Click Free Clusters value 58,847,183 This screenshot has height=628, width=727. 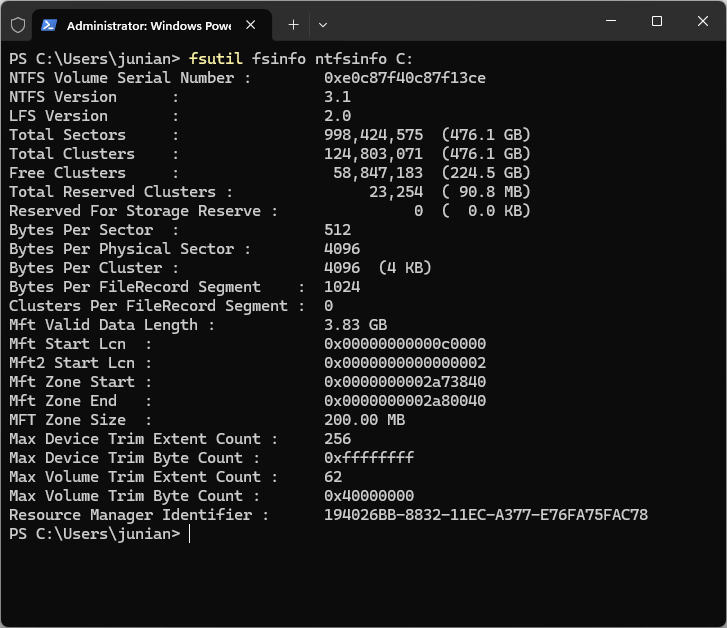tap(378, 173)
